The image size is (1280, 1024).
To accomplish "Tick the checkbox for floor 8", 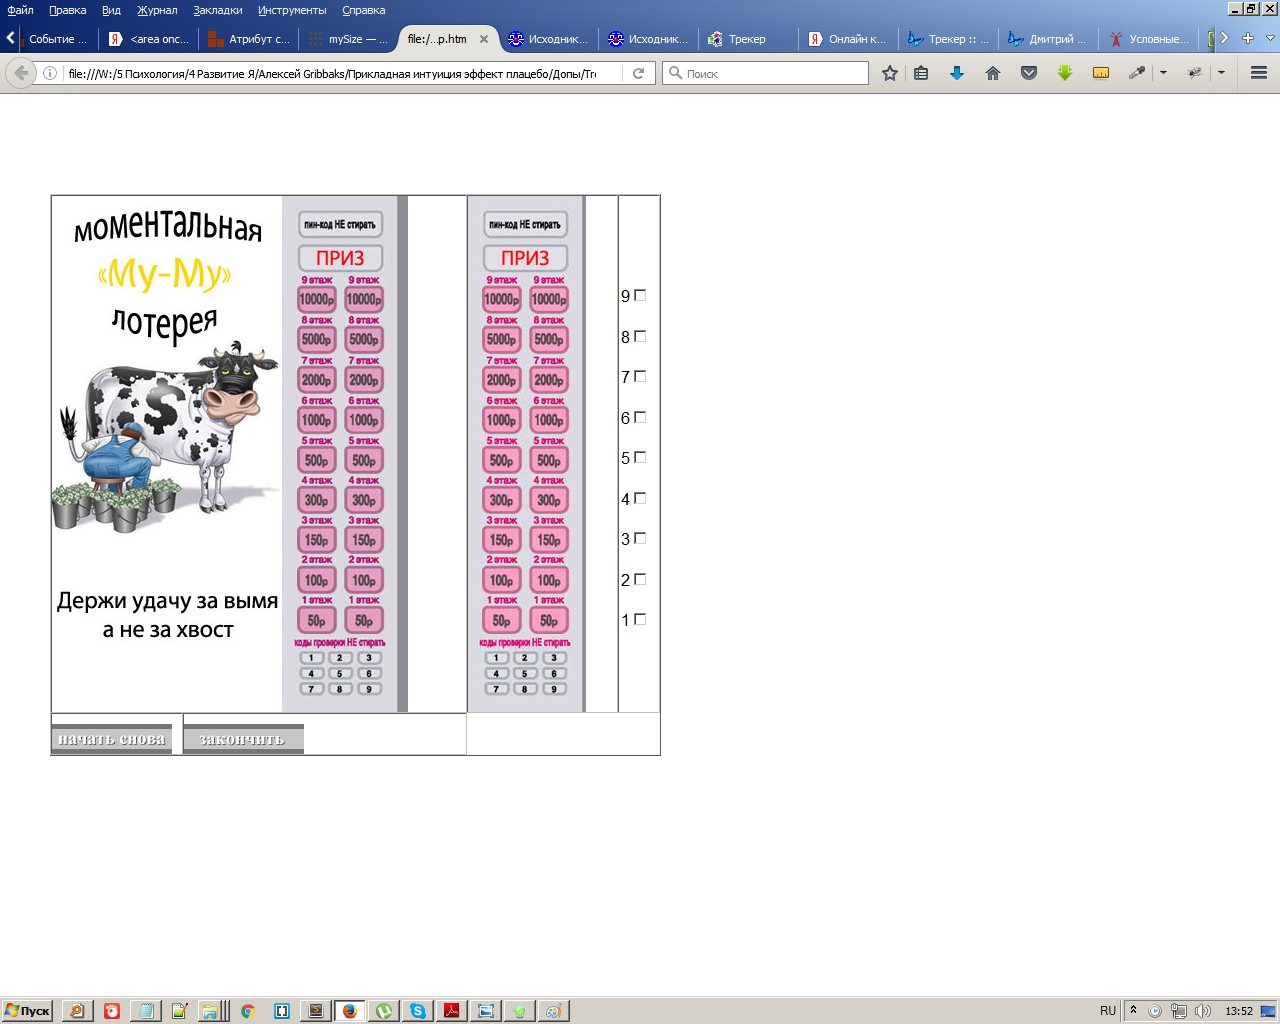I will [x=641, y=336].
